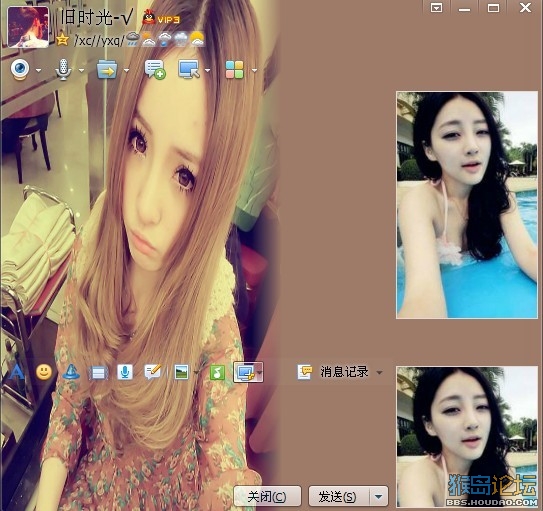
Task: Send a file using folder arrow icon
Action: [107, 69]
